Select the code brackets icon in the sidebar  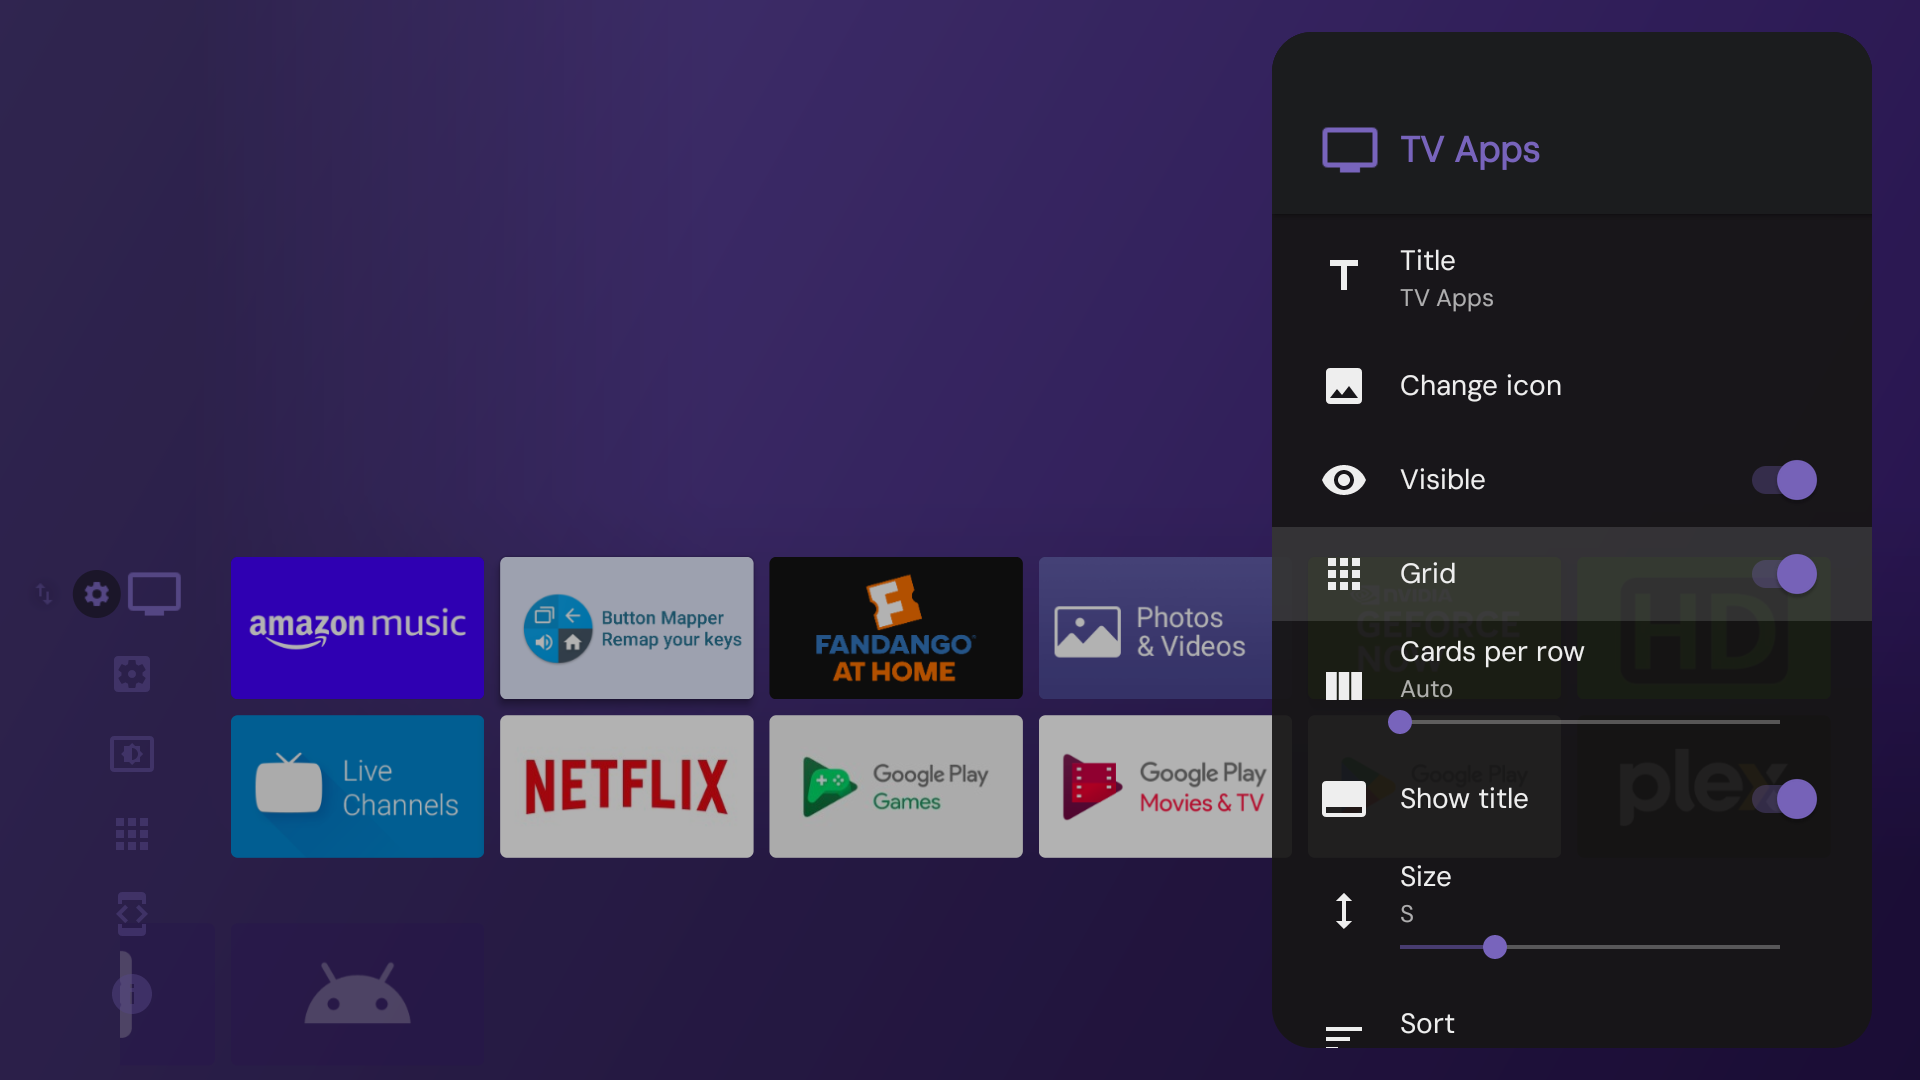(x=132, y=914)
